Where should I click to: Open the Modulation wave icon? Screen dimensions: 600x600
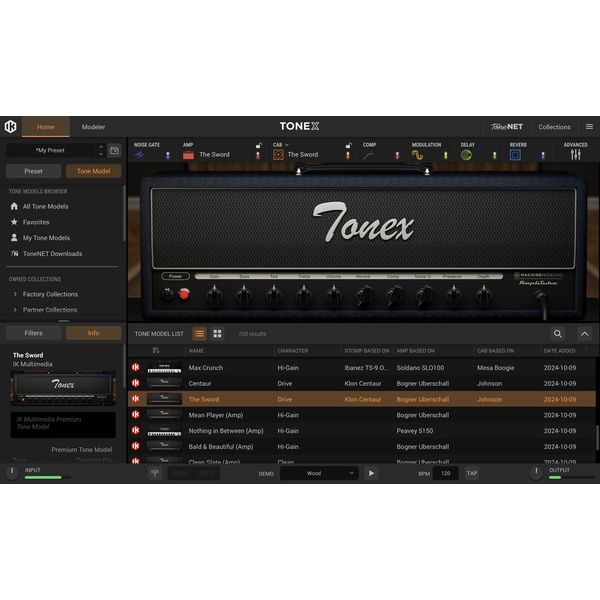[x=417, y=155]
